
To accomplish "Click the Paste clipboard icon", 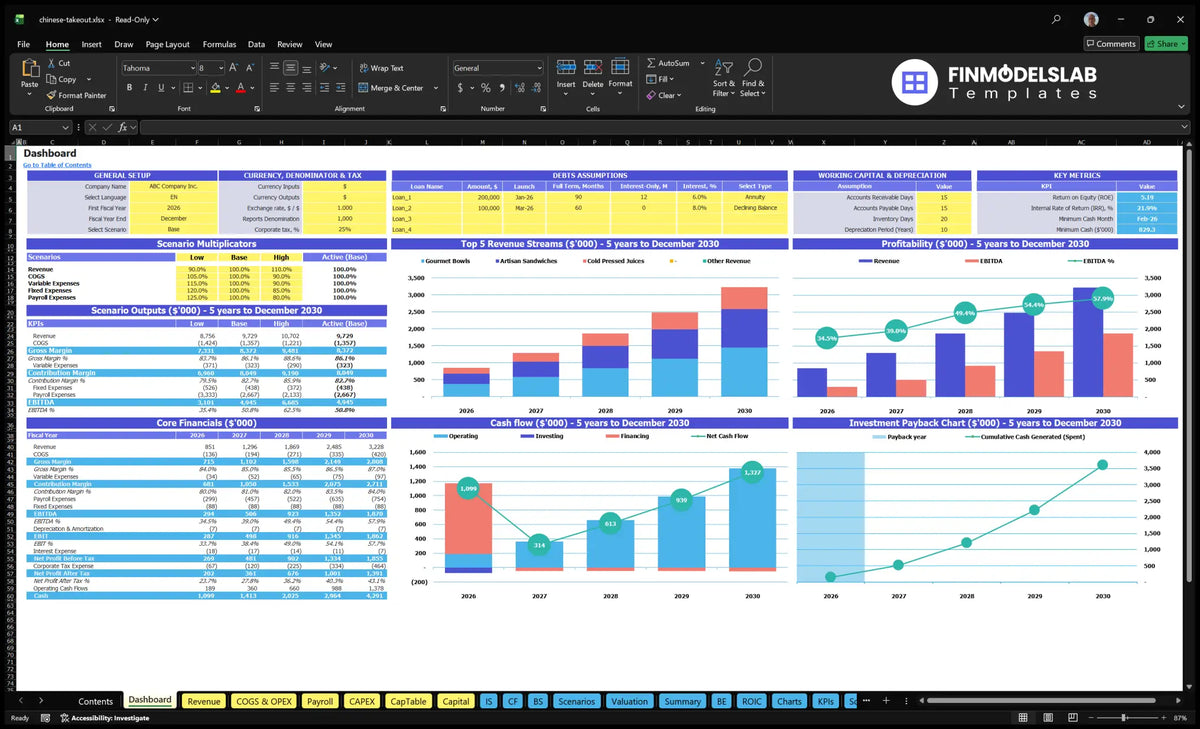I will (29, 70).
